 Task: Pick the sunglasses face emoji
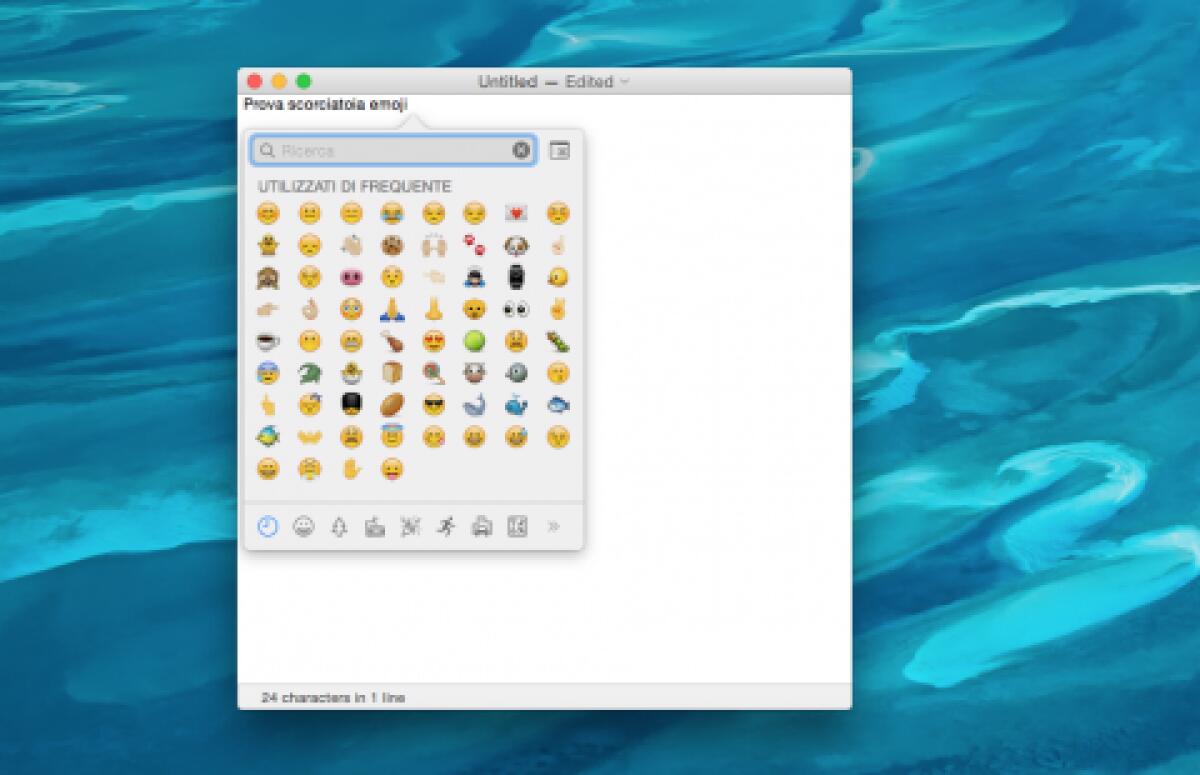point(432,405)
